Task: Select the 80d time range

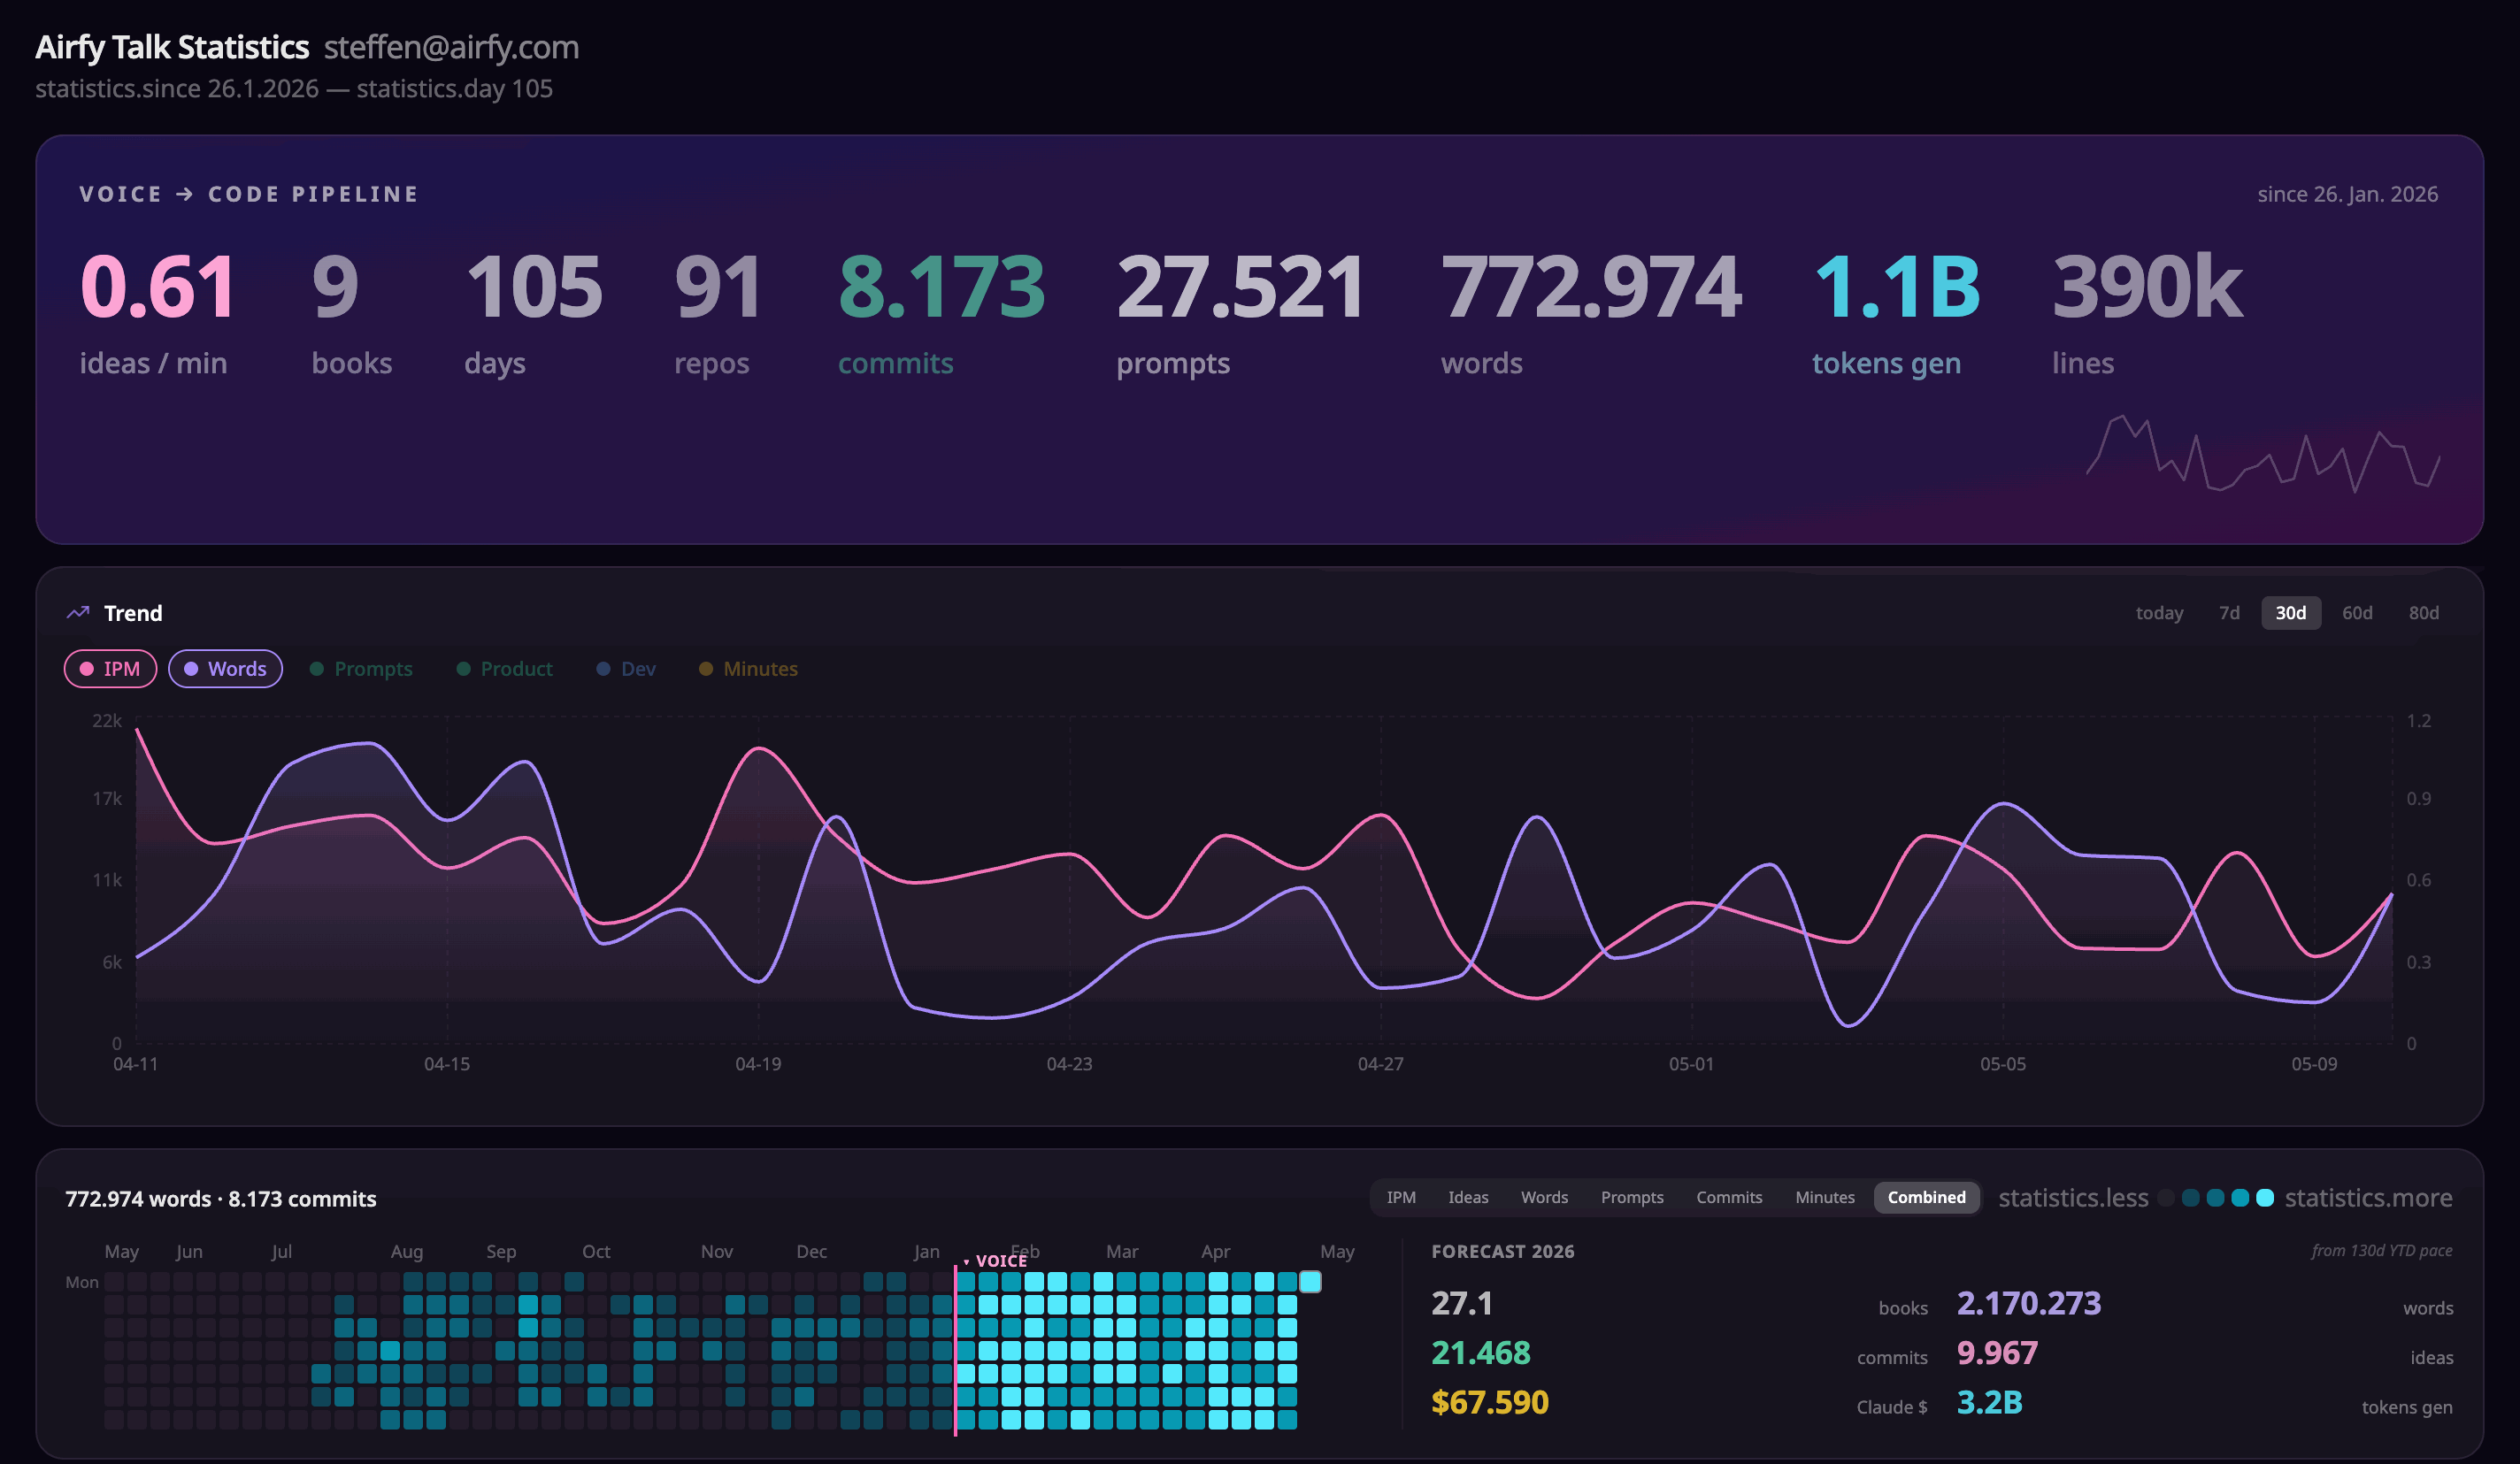Action: (2424, 613)
